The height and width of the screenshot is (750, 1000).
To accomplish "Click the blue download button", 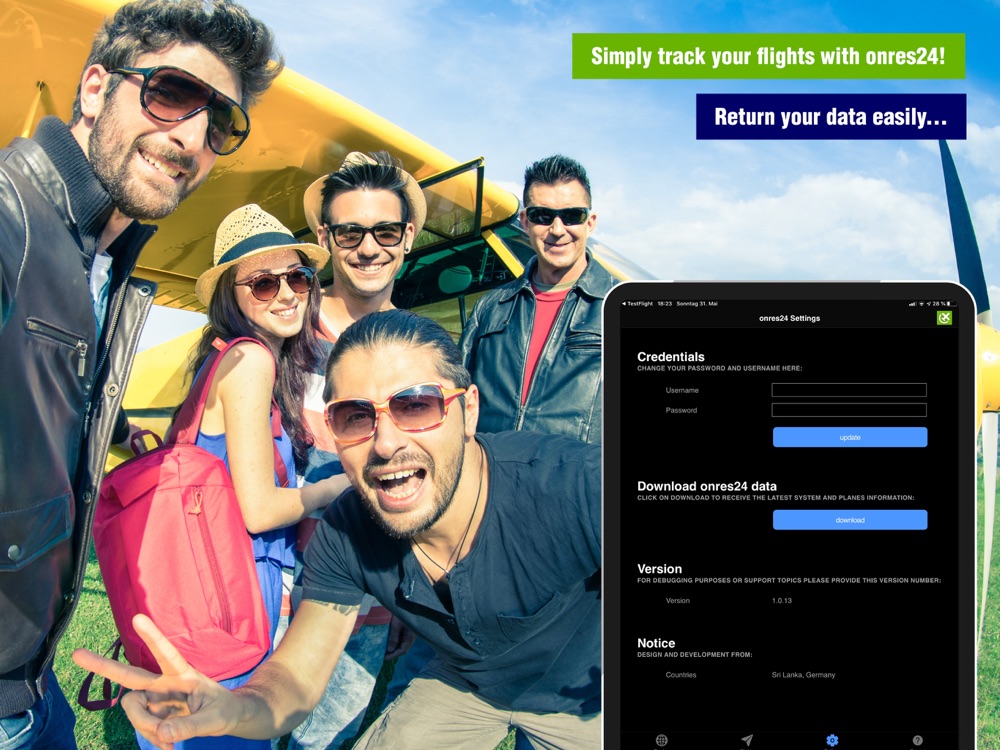I will pyautogui.click(x=850, y=520).
